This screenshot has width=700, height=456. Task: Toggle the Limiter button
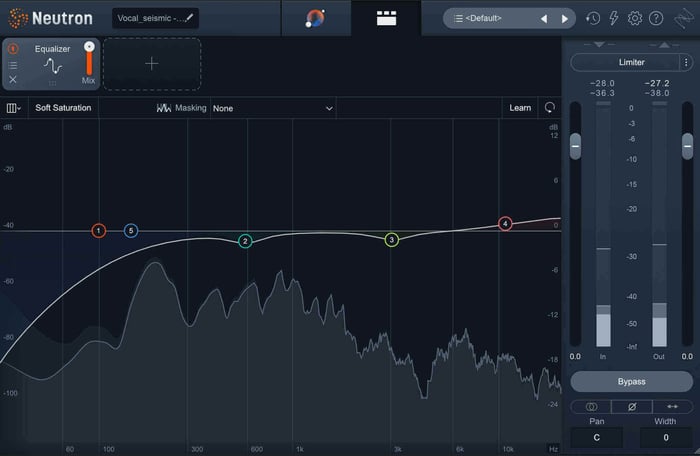coord(625,63)
